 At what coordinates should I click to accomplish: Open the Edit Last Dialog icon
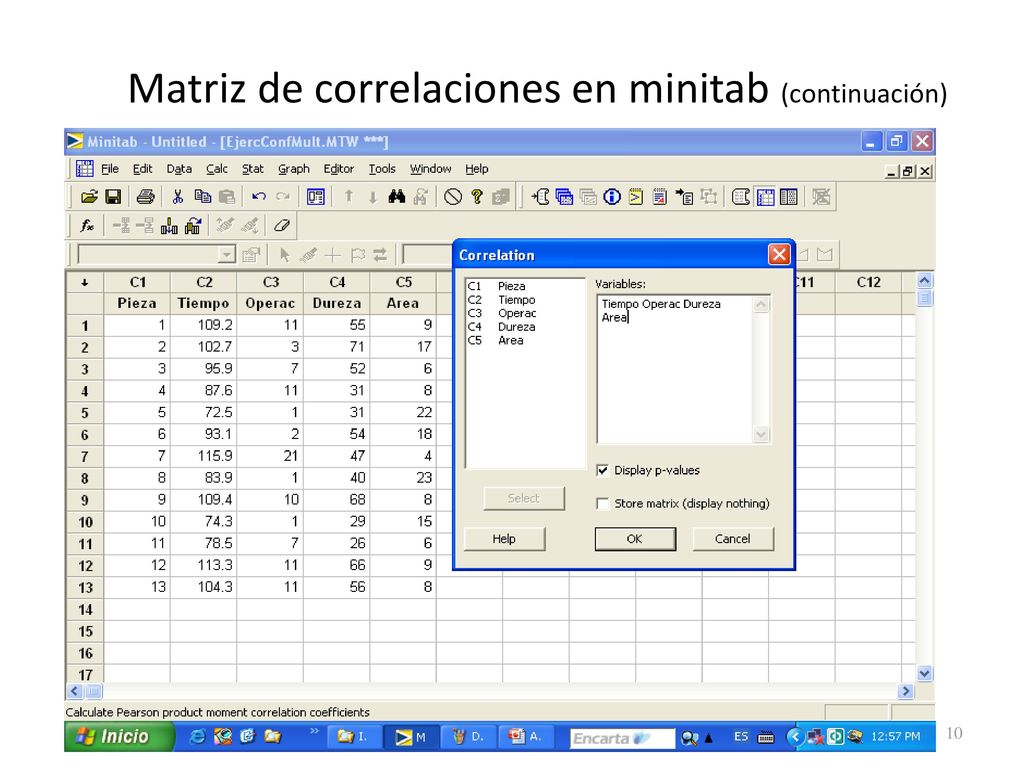315,197
